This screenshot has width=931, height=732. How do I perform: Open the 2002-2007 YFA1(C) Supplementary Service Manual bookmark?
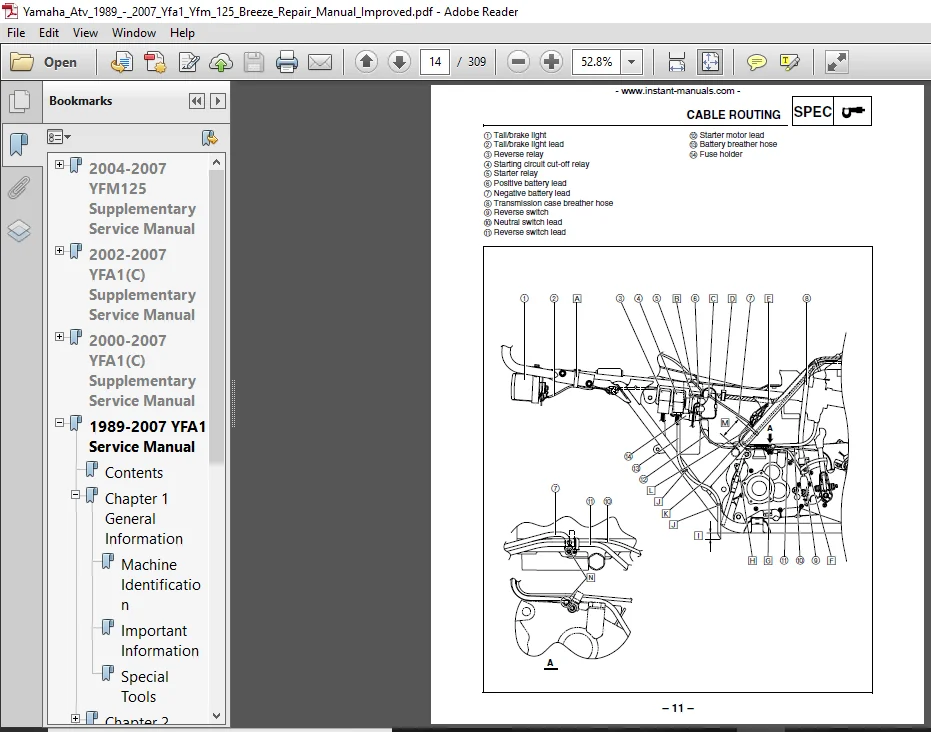[142, 284]
